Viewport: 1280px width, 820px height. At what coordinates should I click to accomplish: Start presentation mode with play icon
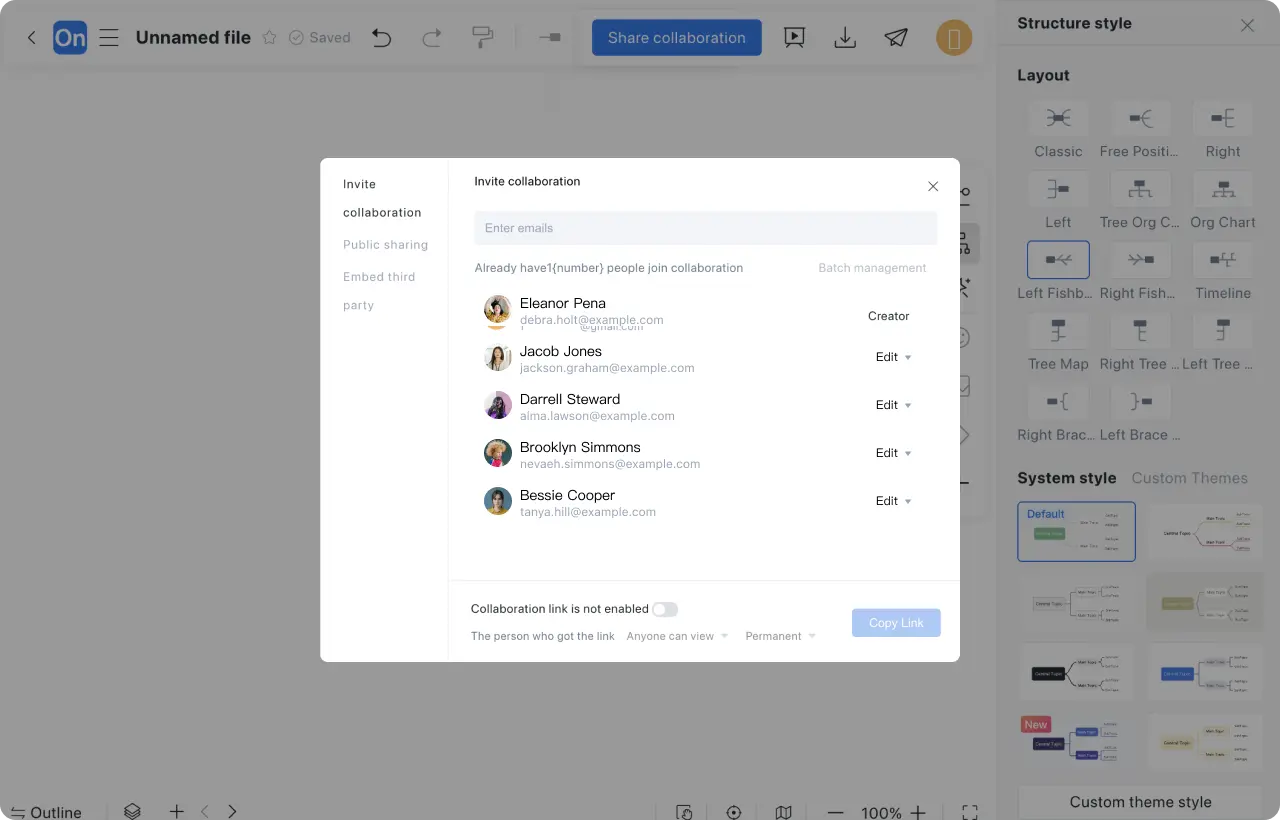794,38
